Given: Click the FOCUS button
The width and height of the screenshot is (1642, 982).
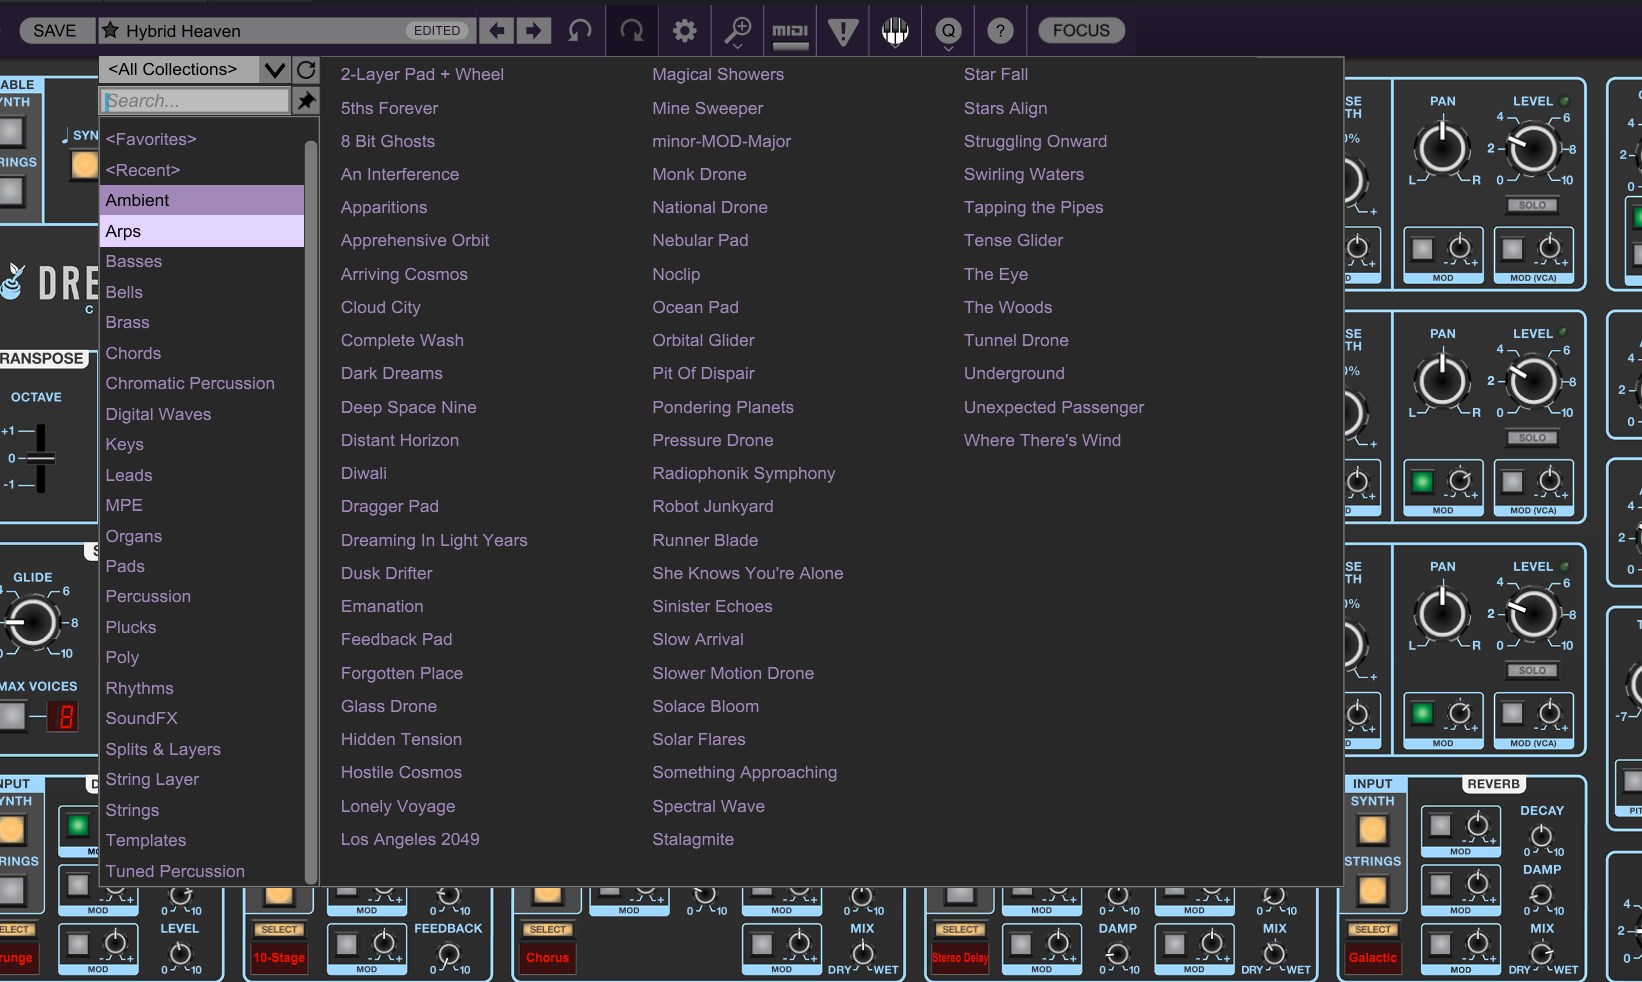Looking at the screenshot, I should pos(1081,30).
